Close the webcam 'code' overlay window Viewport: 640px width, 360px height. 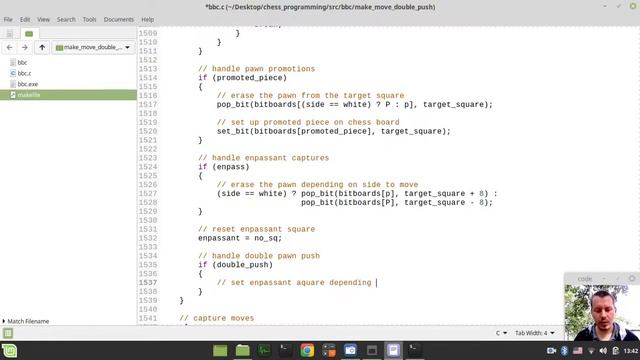pyautogui.click(x=632, y=278)
